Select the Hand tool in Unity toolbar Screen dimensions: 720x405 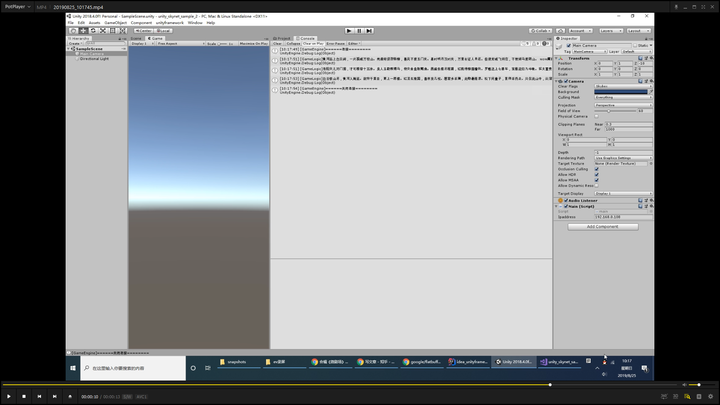73,30
